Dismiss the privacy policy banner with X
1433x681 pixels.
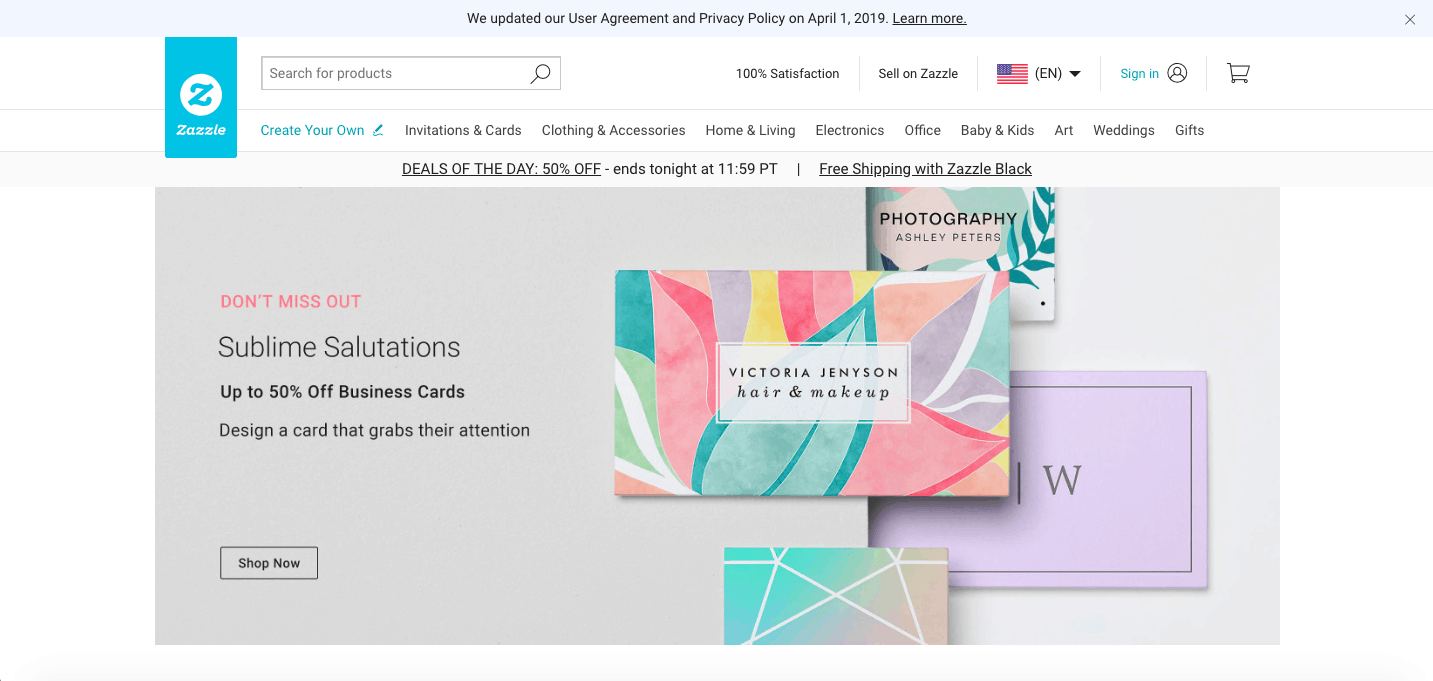click(x=1410, y=19)
